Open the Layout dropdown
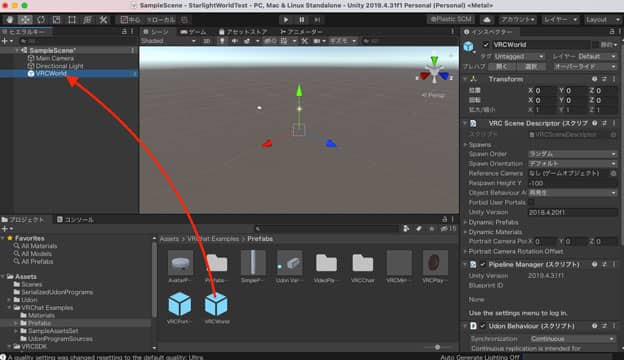Viewport: 624px width, 360px height. (x=603, y=19)
